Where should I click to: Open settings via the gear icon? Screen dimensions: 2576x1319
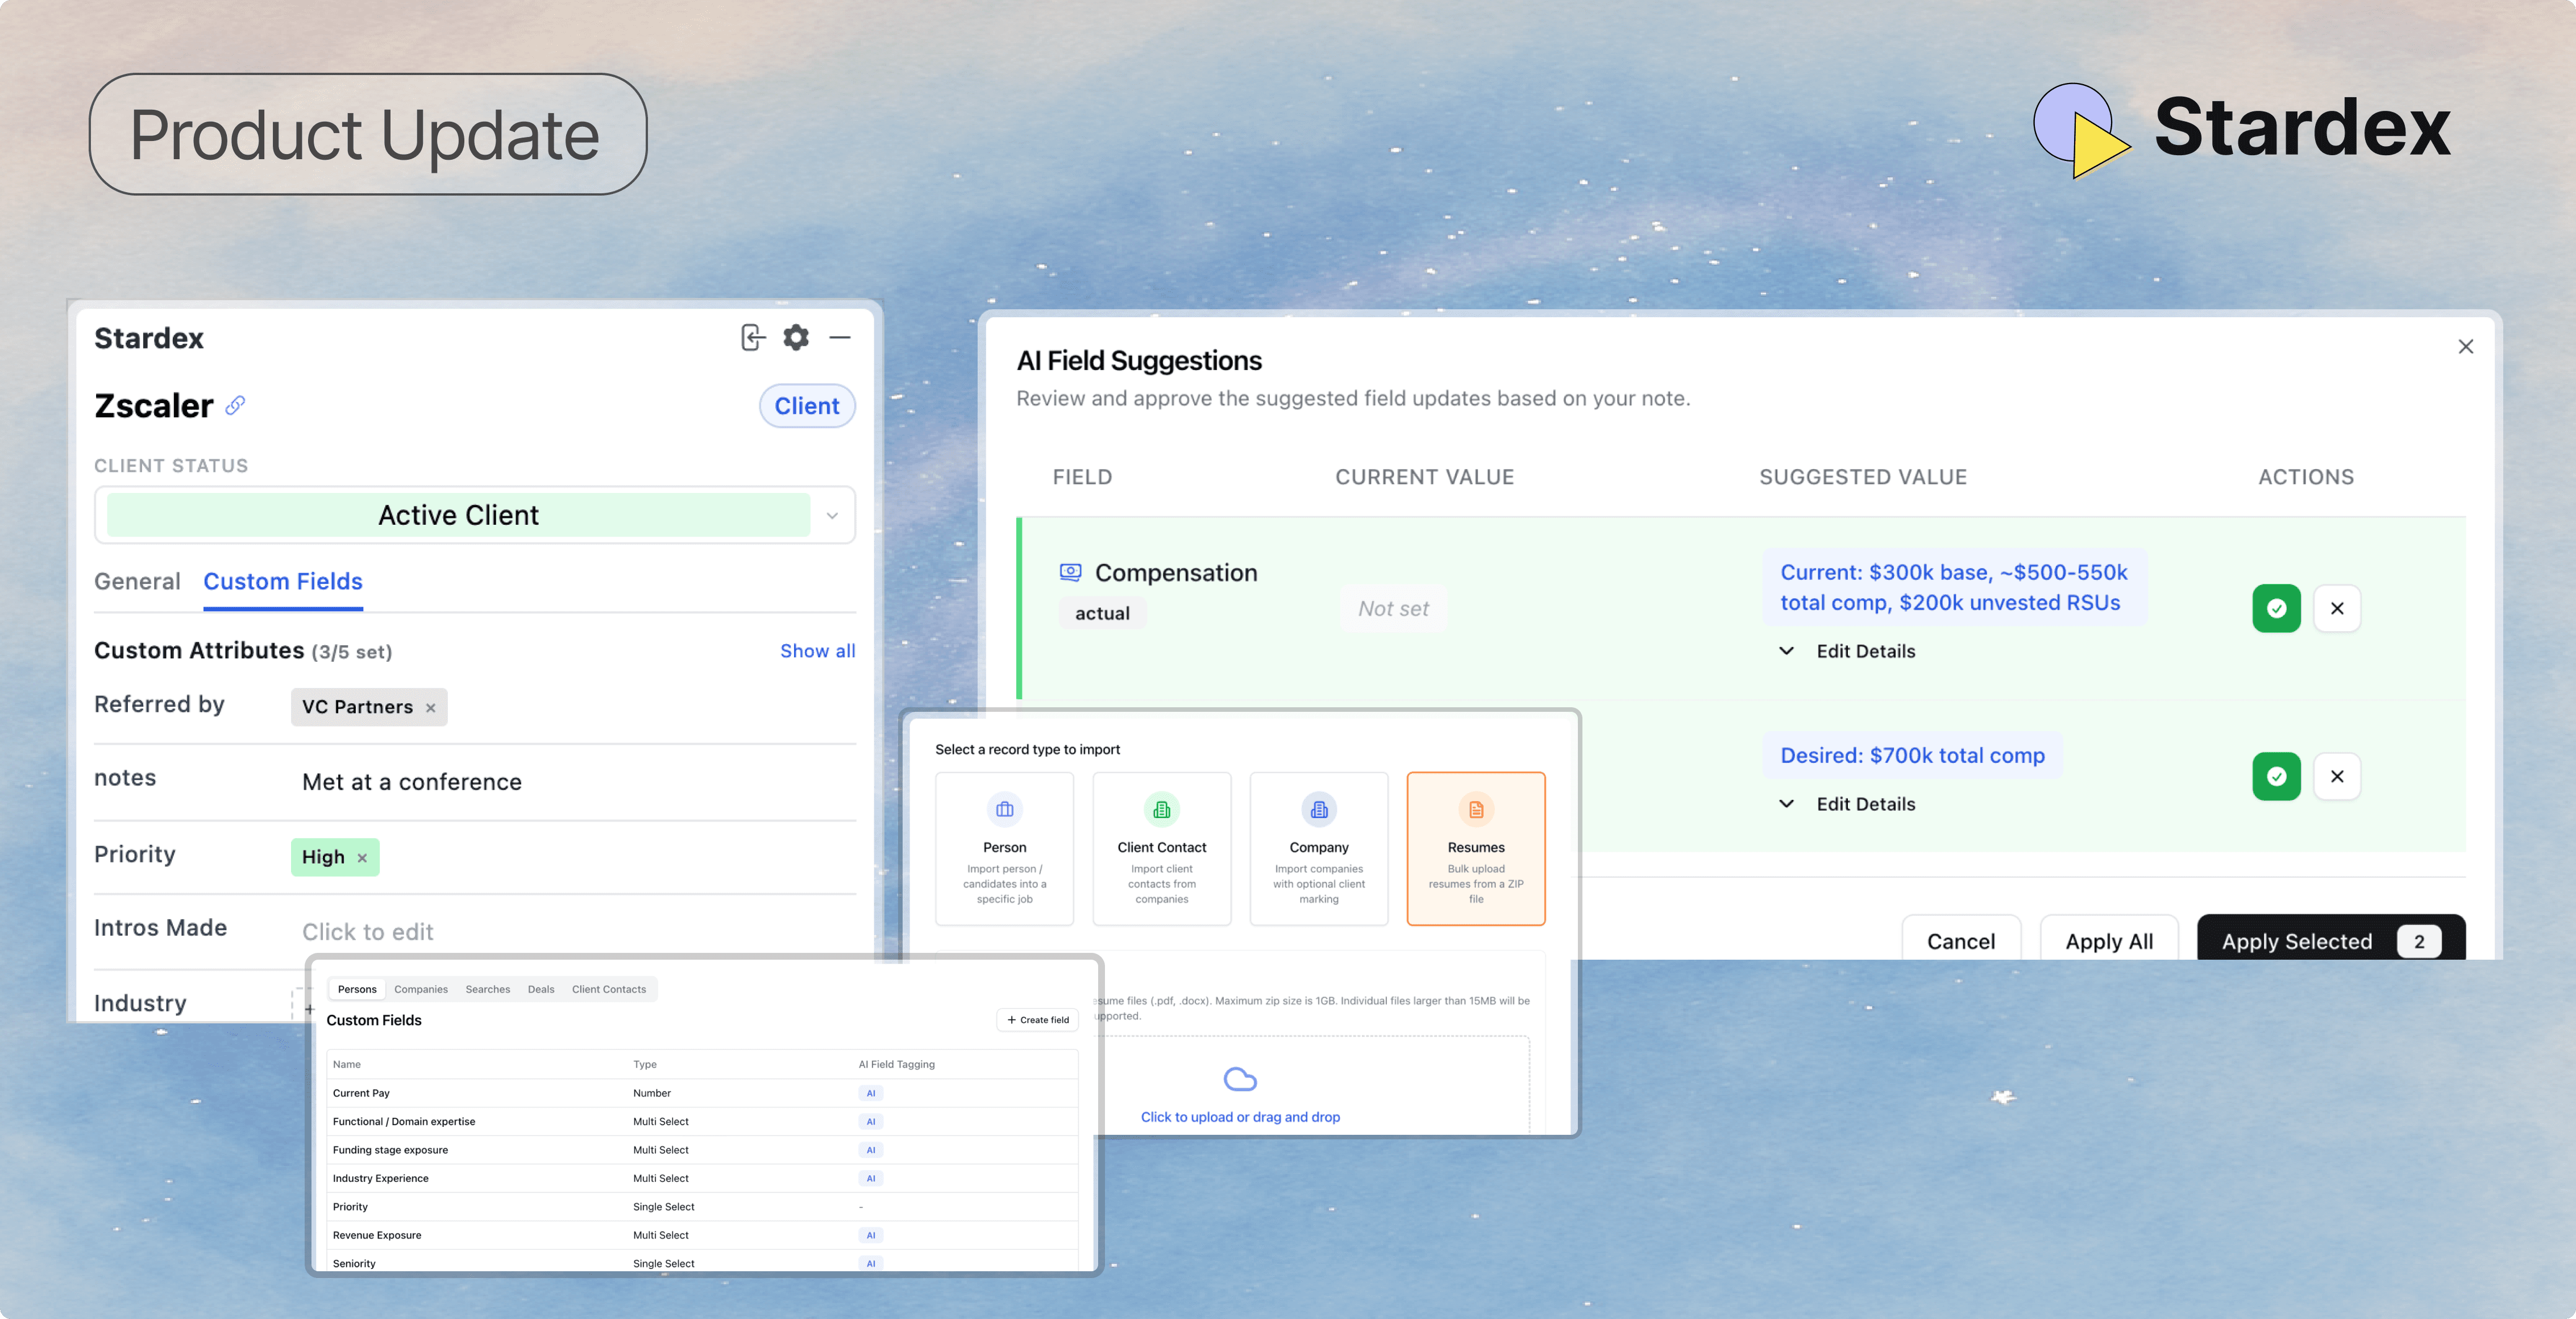[796, 337]
